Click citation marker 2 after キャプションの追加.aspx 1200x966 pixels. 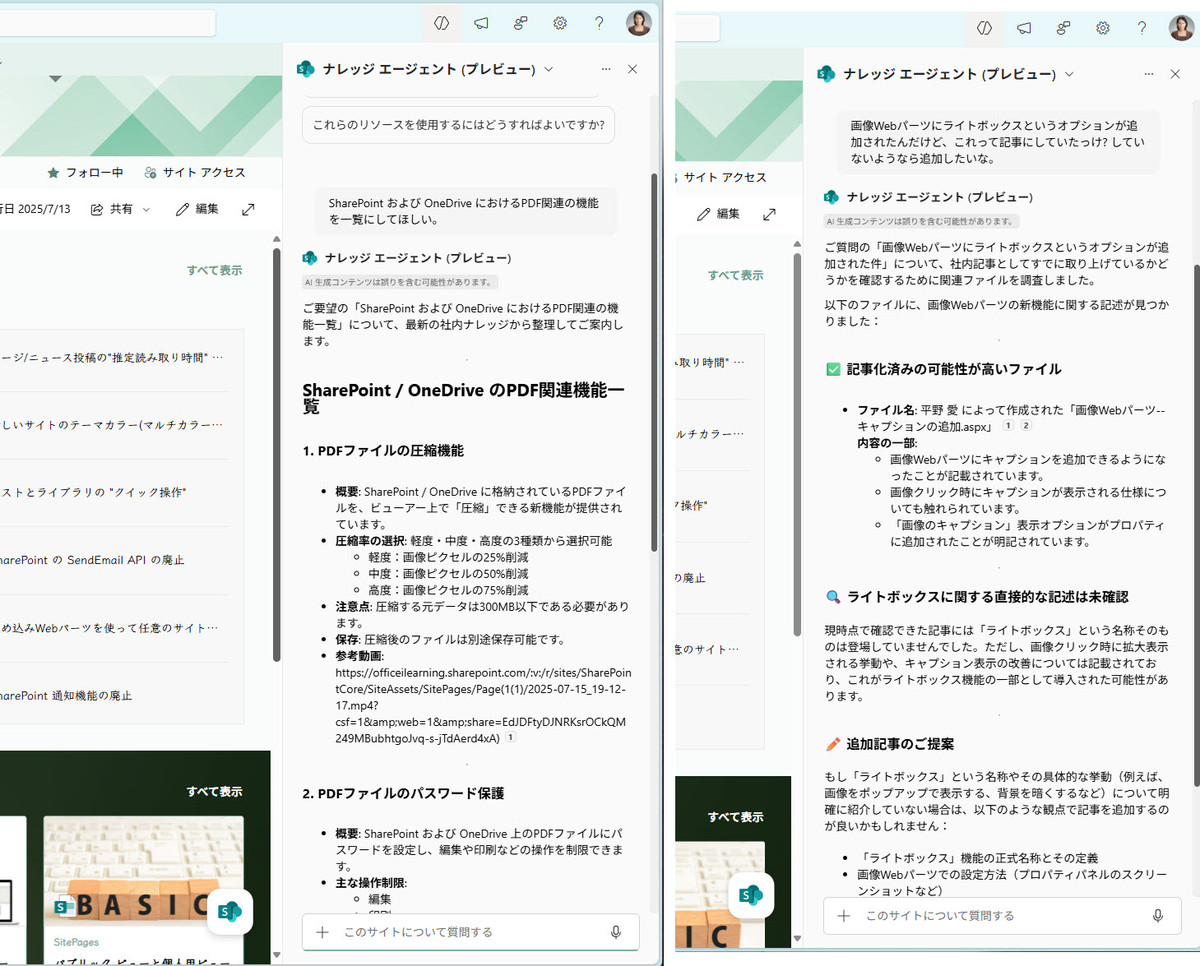pyautogui.click(x=1025, y=426)
